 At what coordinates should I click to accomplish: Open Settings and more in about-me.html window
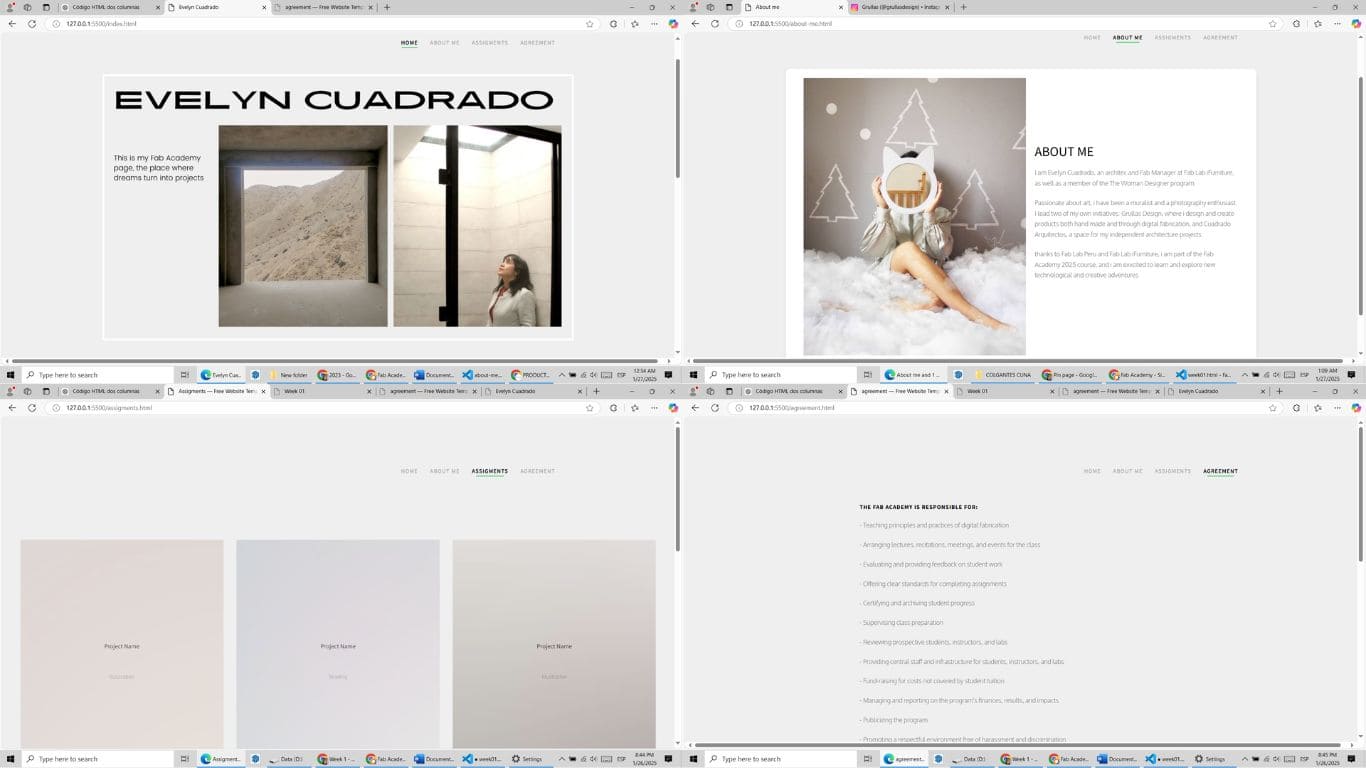tap(1338, 23)
